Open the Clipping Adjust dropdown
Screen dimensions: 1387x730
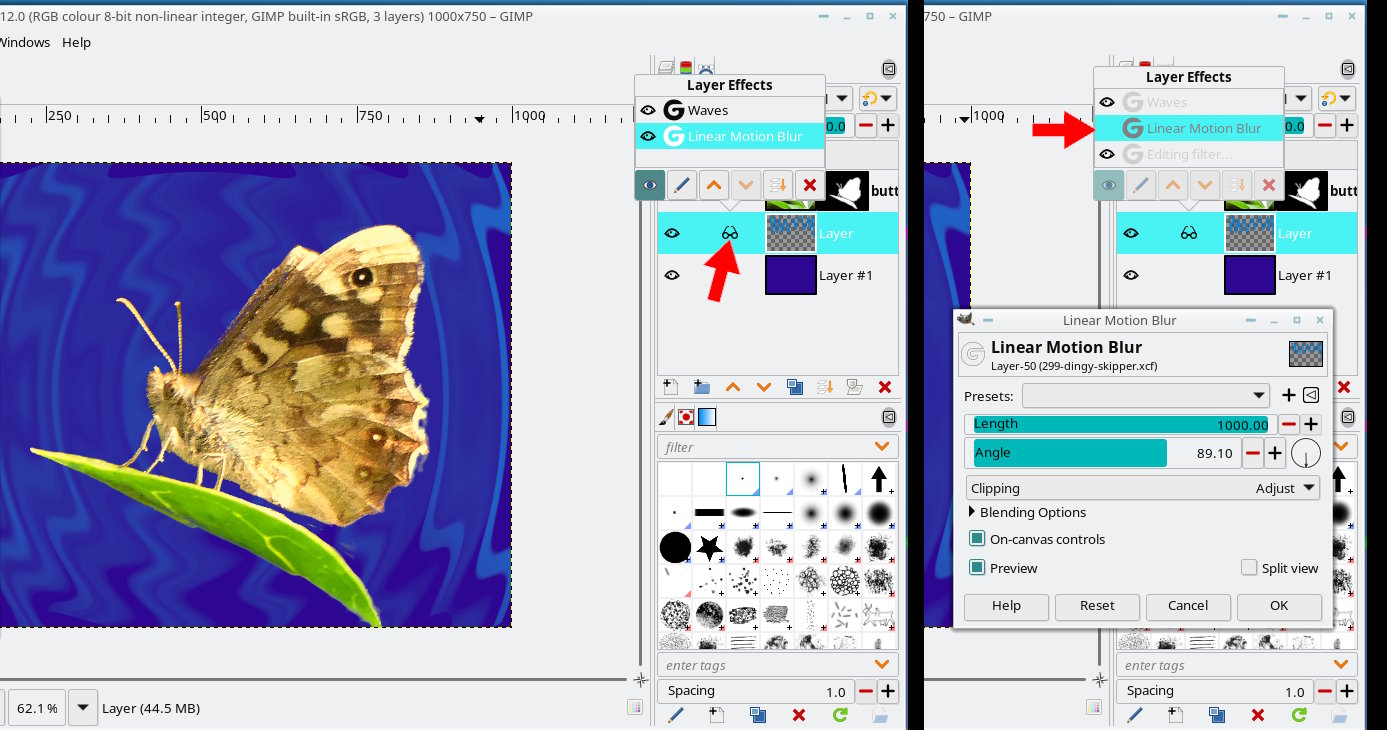pyautogui.click(x=1142, y=489)
